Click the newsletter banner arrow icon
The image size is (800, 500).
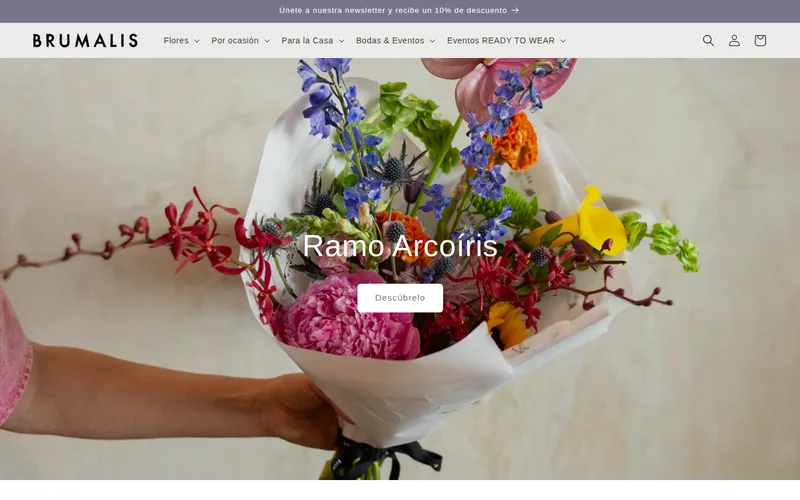(x=515, y=10)
